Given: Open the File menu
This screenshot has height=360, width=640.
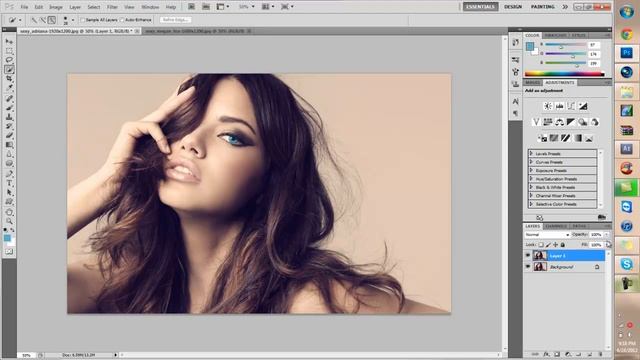Looking at the screenshot, I should [x=24, y=7].
